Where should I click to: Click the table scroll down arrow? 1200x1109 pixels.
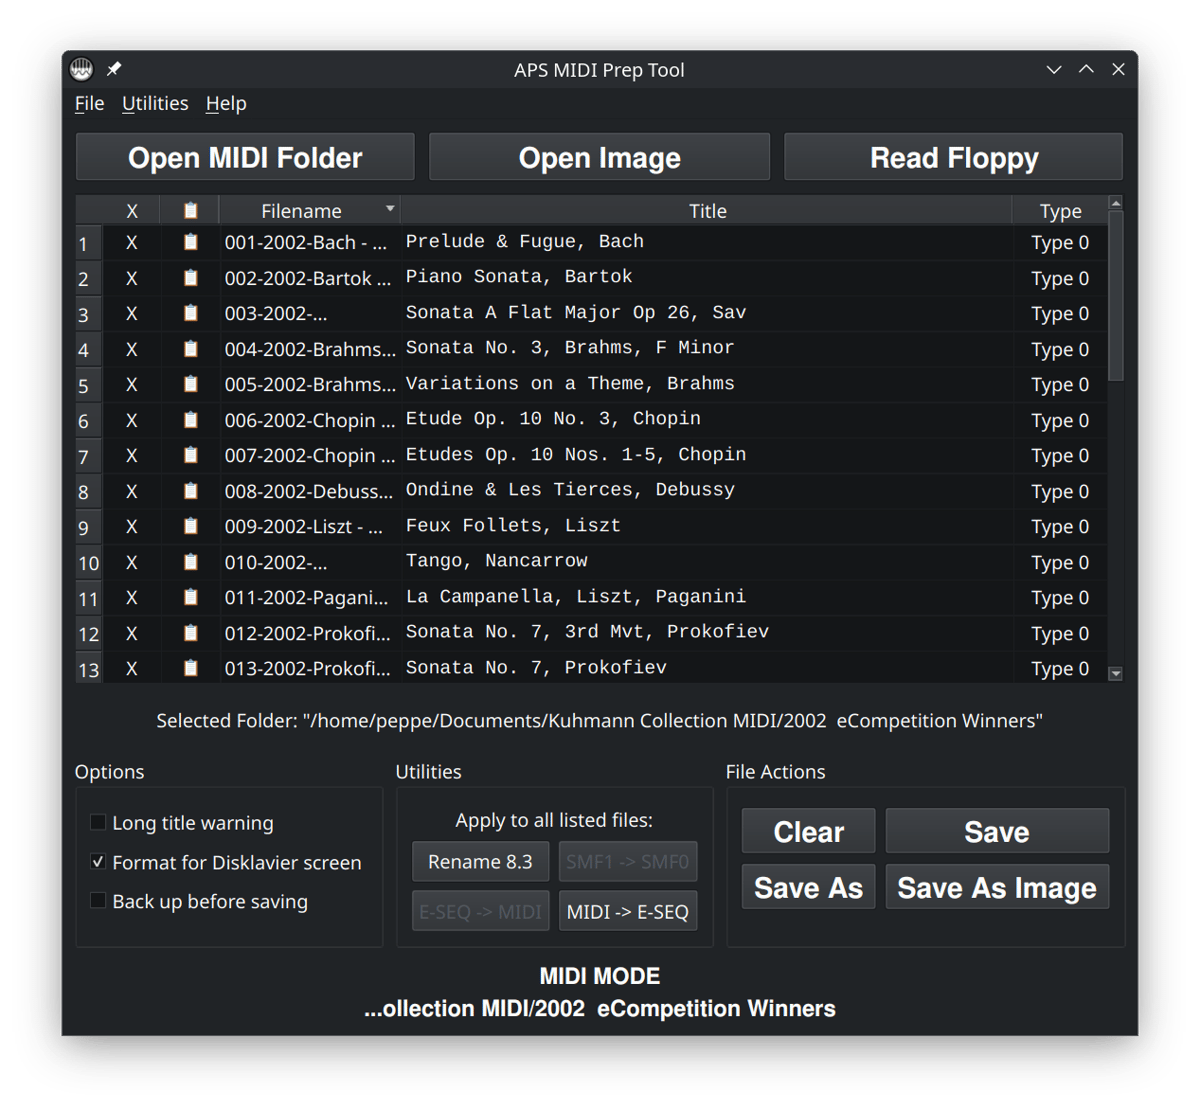pyautogui.click(x=1116, y=674)
